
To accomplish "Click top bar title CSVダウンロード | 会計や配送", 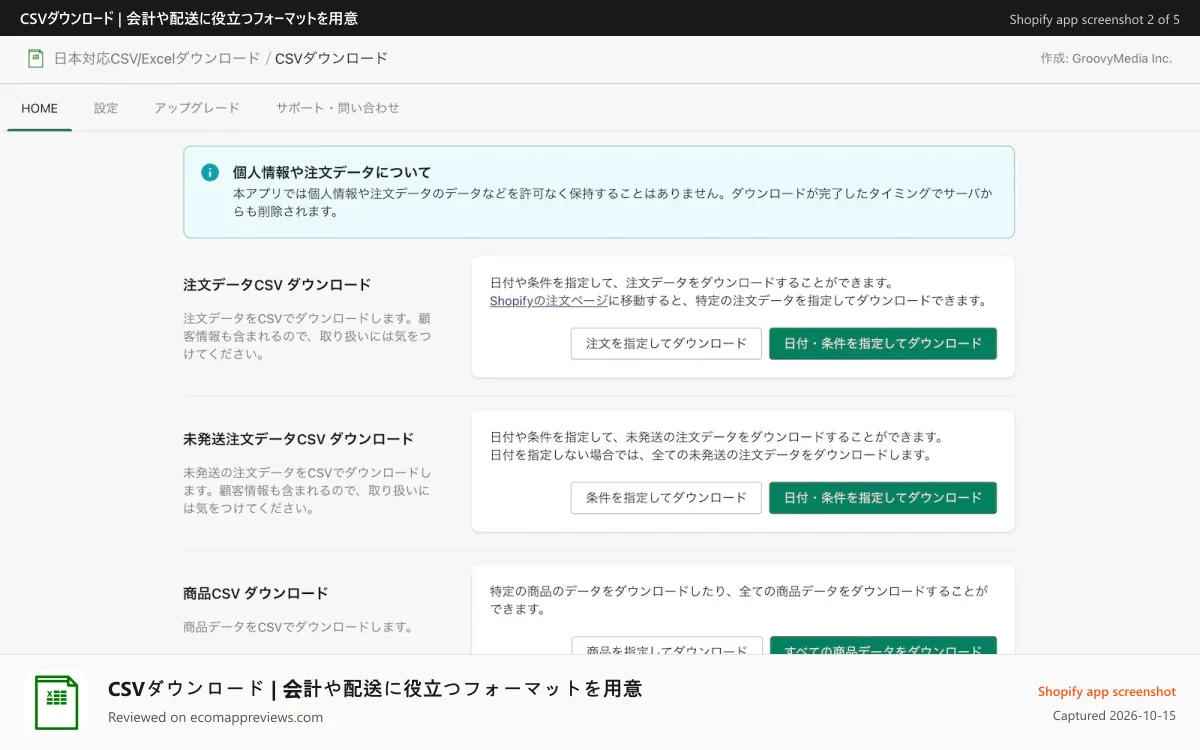I will 189,18.
